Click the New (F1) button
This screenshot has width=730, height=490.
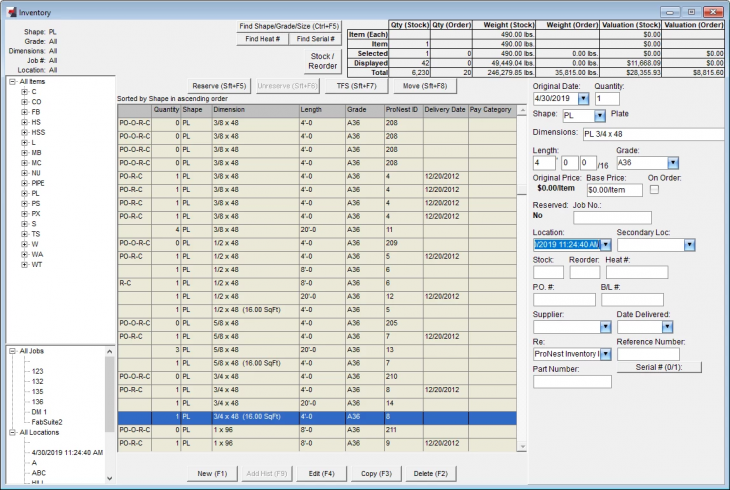tap(212, 474)
